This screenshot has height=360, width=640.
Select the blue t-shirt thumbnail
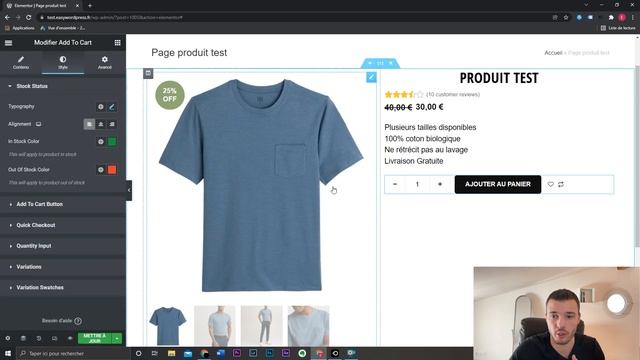coord(168,326)
